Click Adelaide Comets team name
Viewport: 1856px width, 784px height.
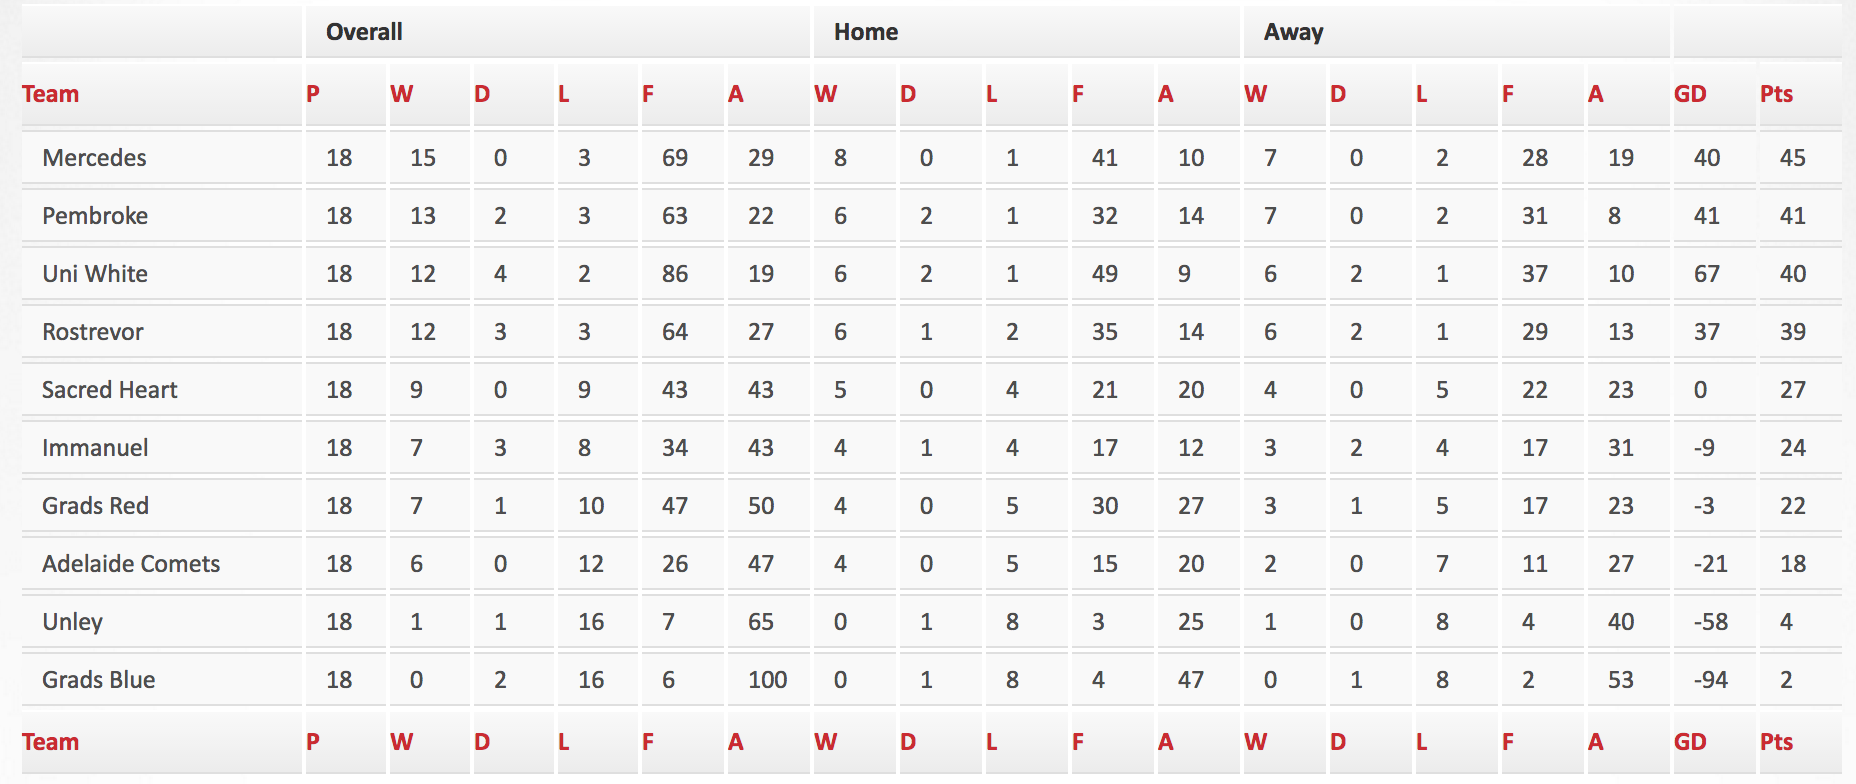tap(131, 564)
